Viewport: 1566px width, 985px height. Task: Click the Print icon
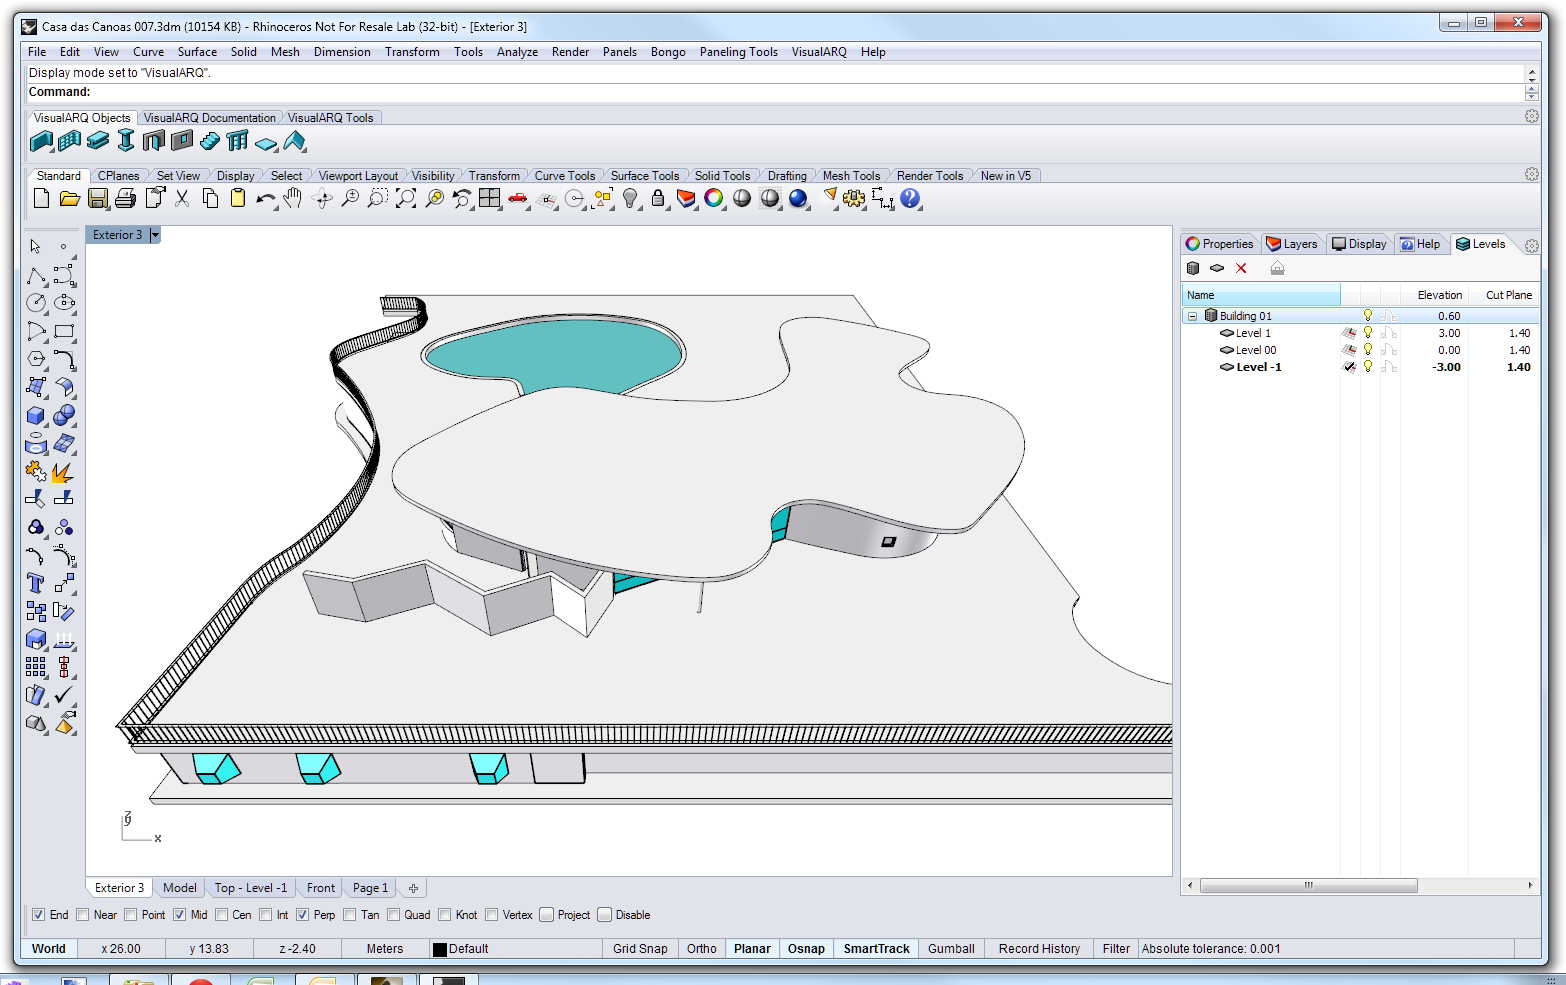tap(125, 198)
